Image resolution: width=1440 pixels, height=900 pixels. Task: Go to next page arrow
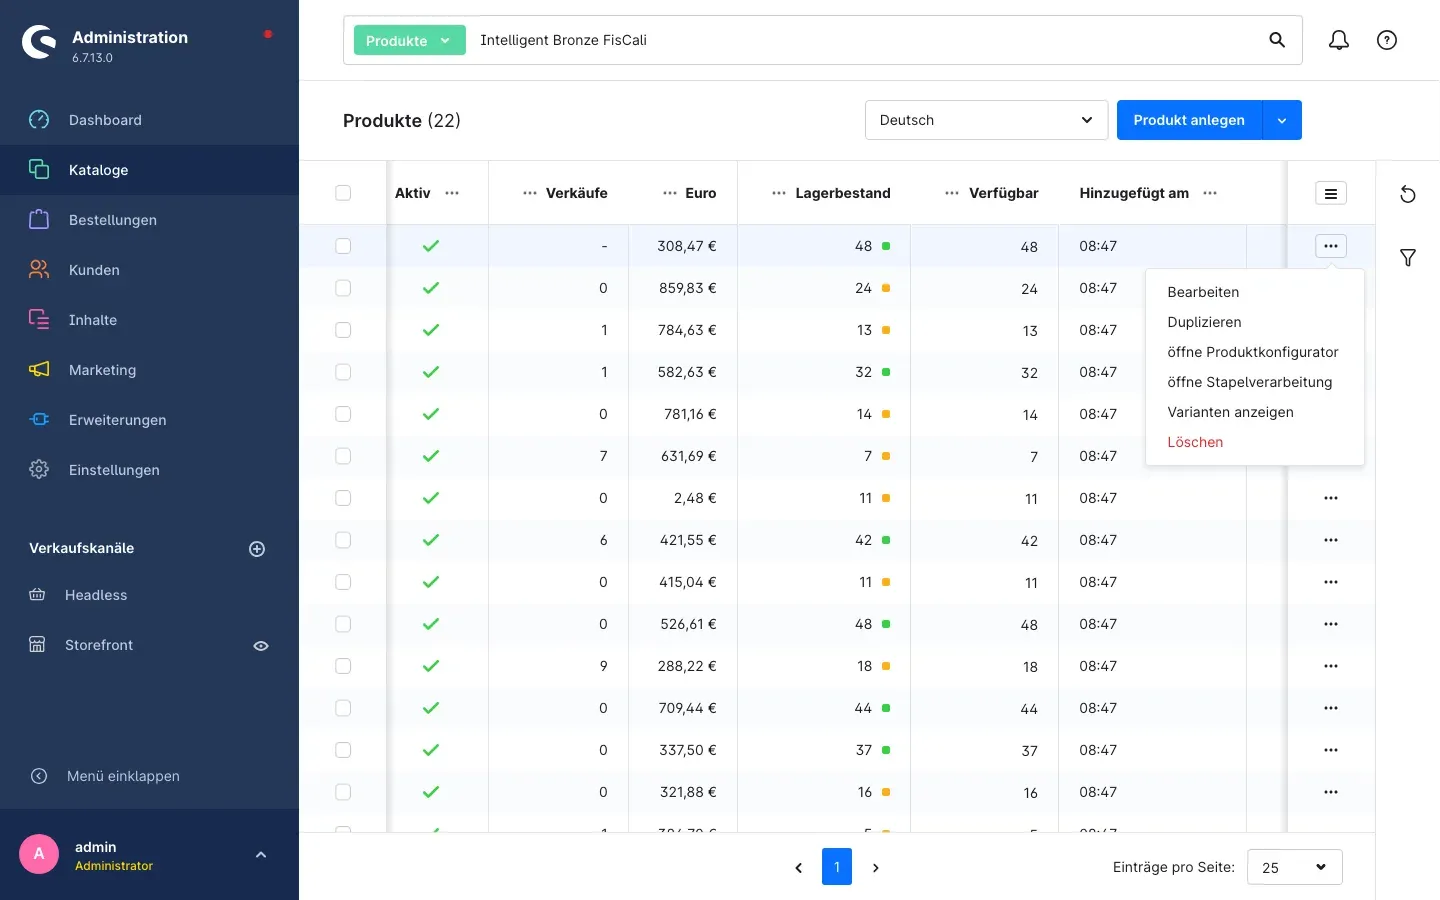[876, 868]
